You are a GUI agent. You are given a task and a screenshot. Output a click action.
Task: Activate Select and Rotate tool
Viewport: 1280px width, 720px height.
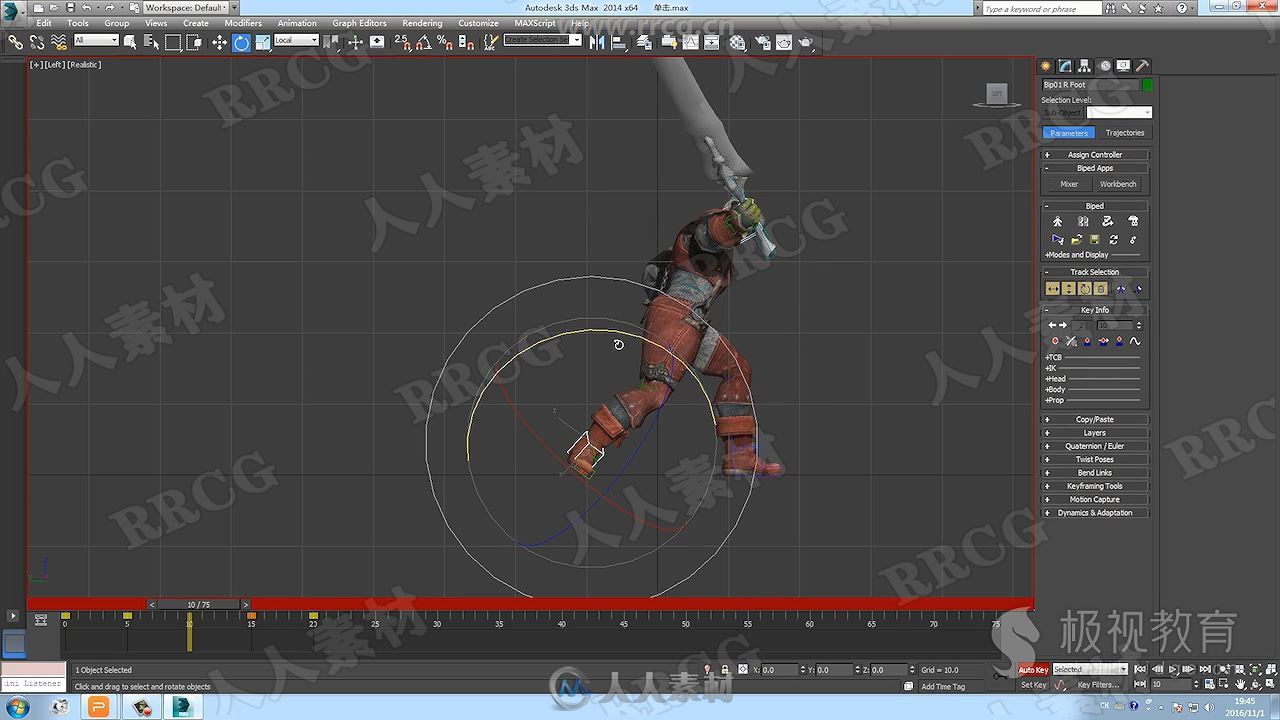click(x=241, y=42)
